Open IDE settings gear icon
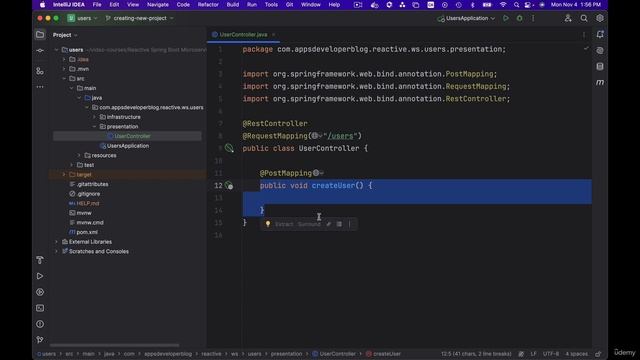Screen dimensions: 640x360 [x=600, y=18]
